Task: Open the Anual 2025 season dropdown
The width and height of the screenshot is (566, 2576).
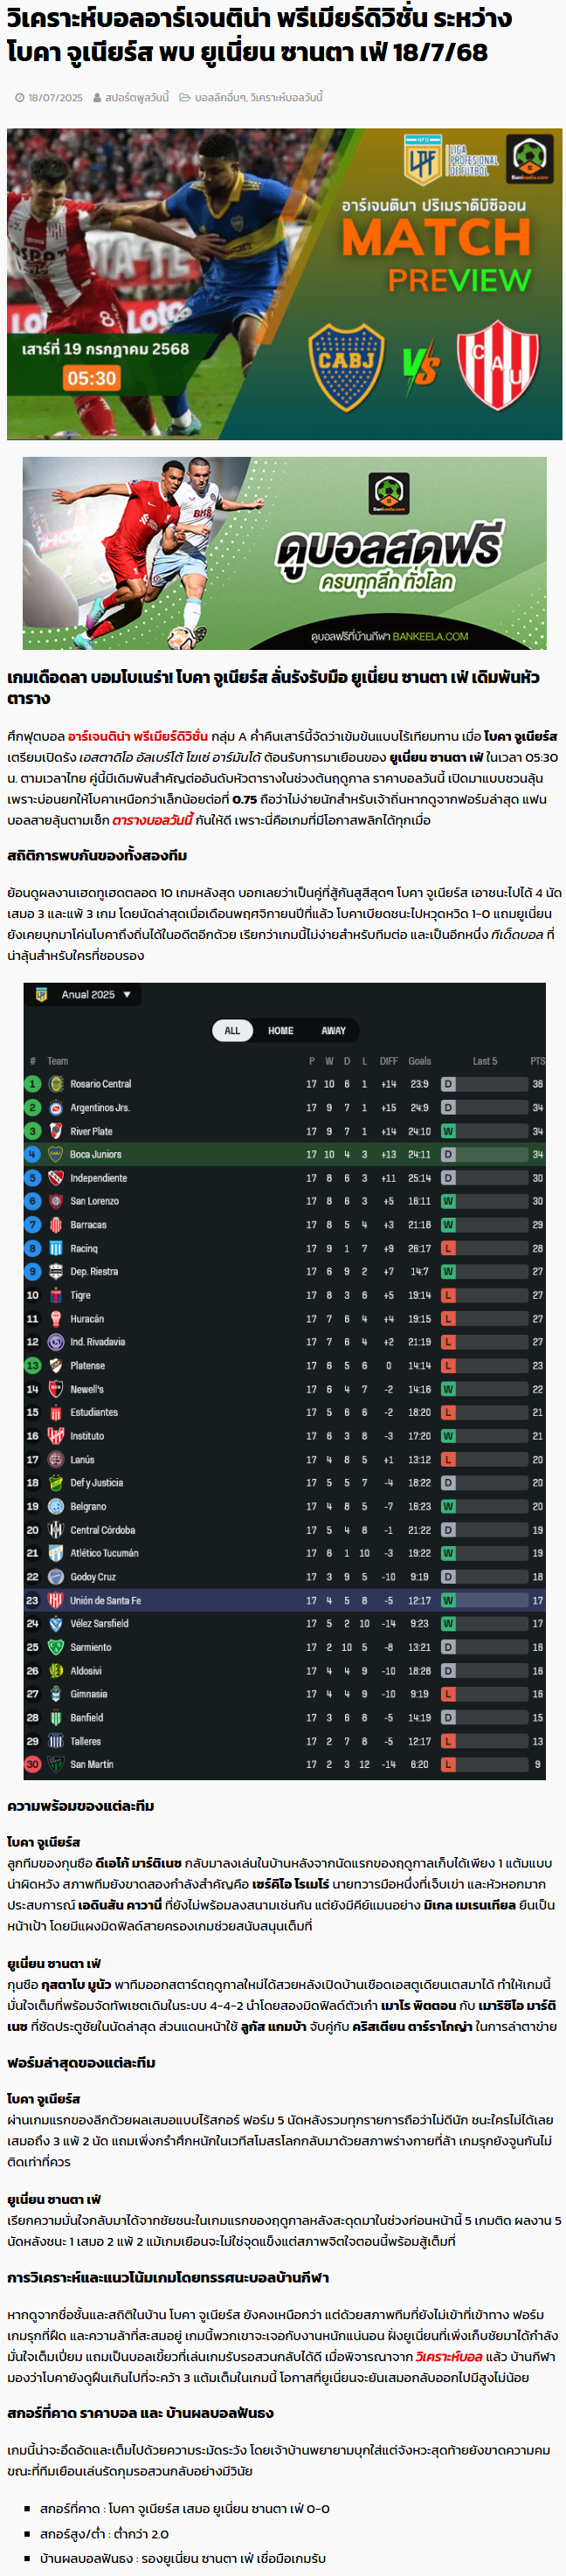Action: click(97, 994)
